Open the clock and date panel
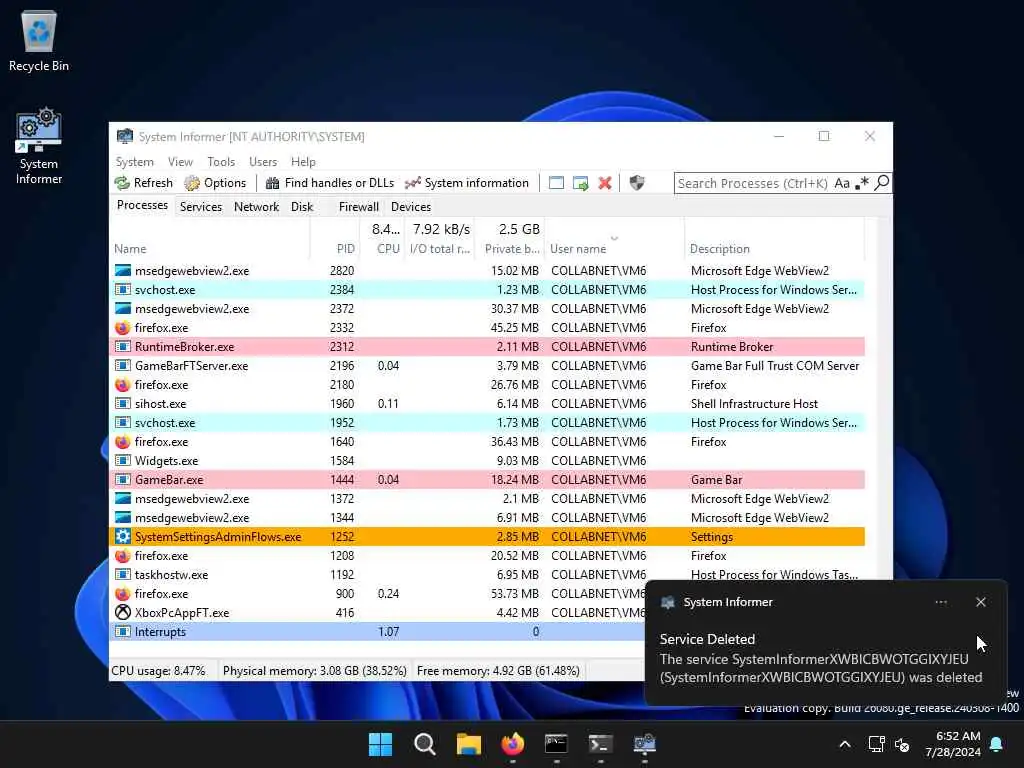 coord(952,744)
